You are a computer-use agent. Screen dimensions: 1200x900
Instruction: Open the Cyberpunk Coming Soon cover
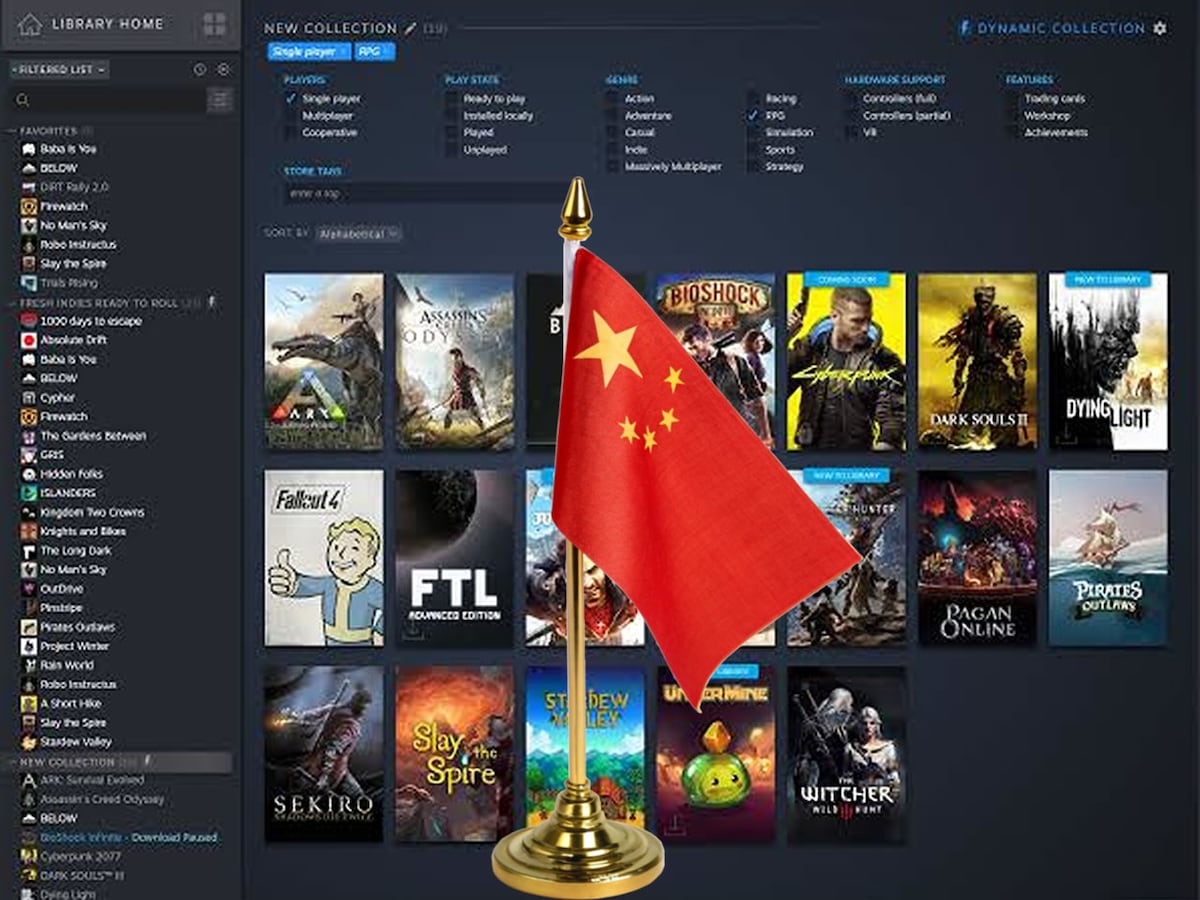847,361
